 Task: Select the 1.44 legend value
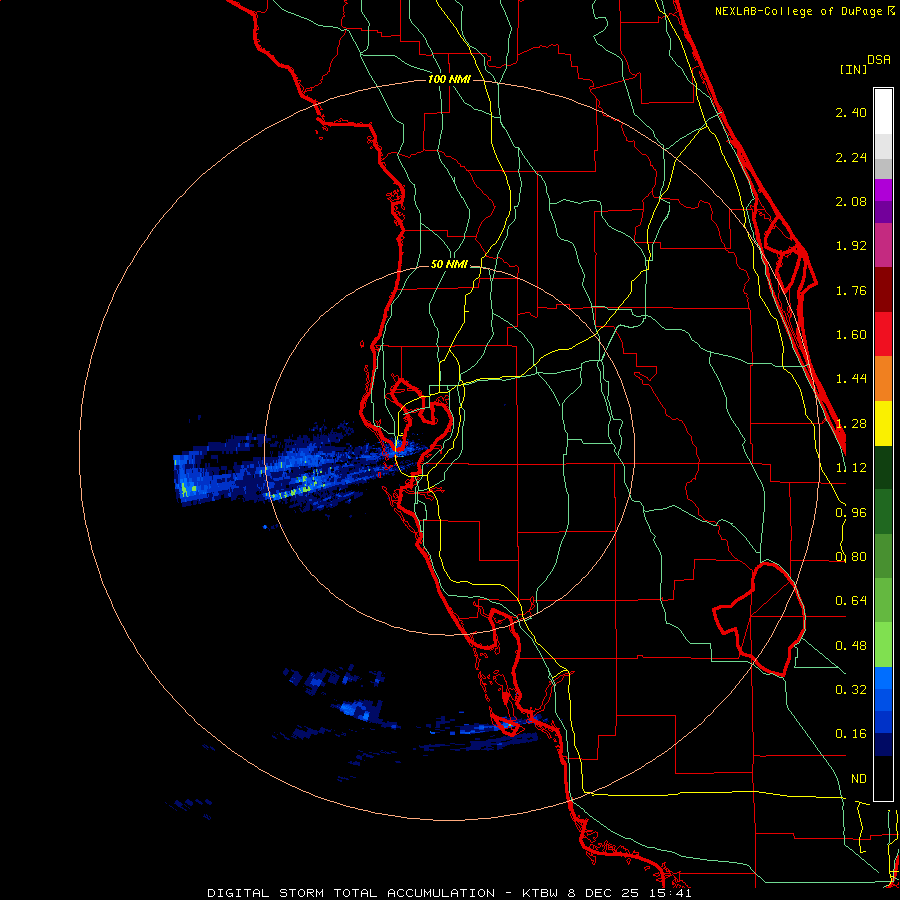[x=851, y=379]
